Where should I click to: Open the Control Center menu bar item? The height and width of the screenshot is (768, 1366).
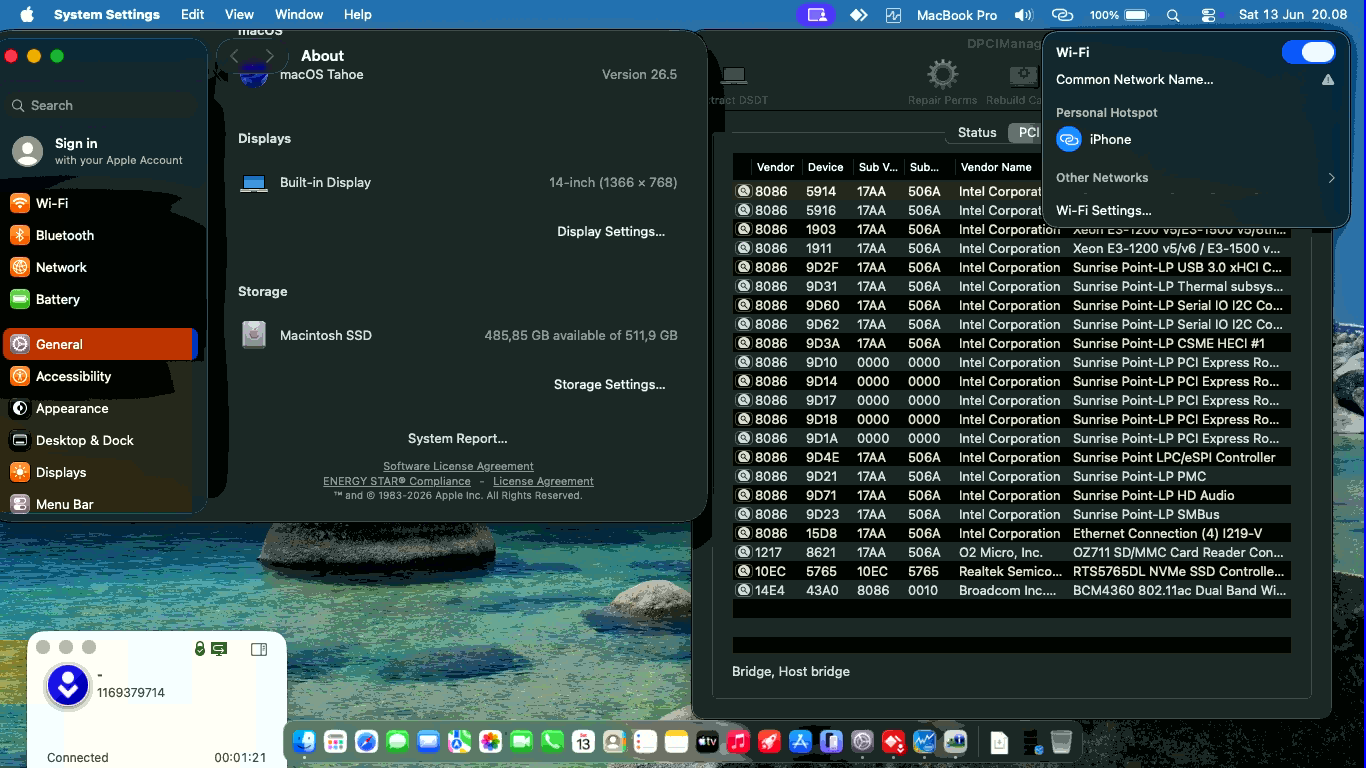[1208, 15]
